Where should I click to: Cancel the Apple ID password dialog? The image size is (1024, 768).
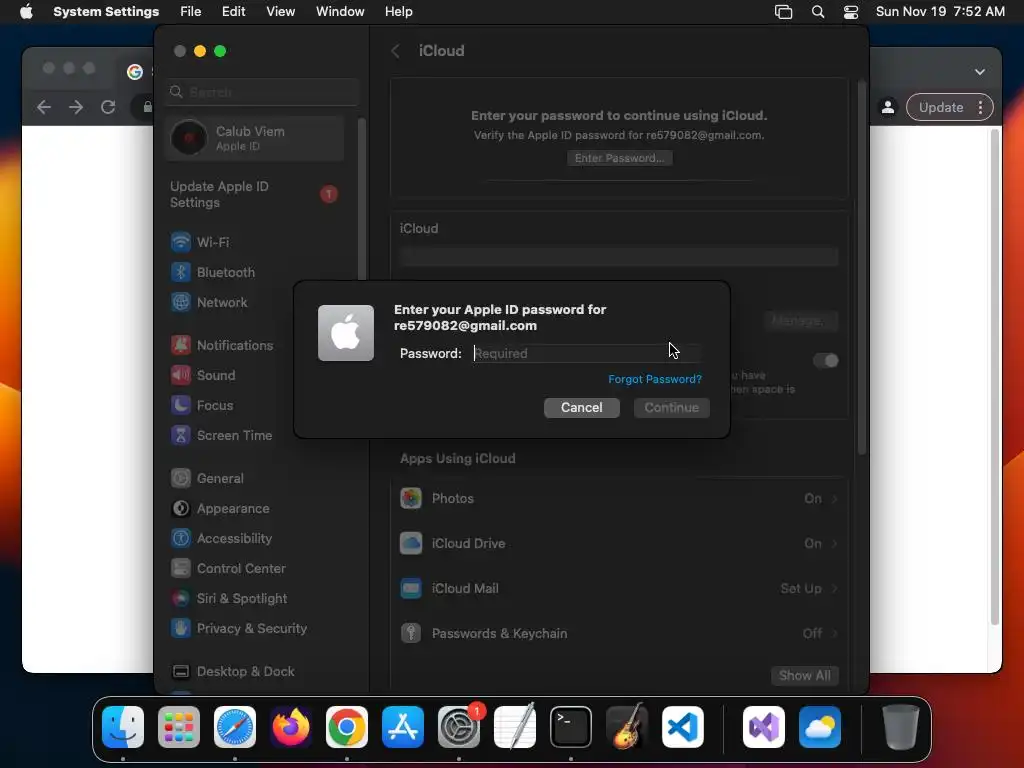tap(581, 408)
